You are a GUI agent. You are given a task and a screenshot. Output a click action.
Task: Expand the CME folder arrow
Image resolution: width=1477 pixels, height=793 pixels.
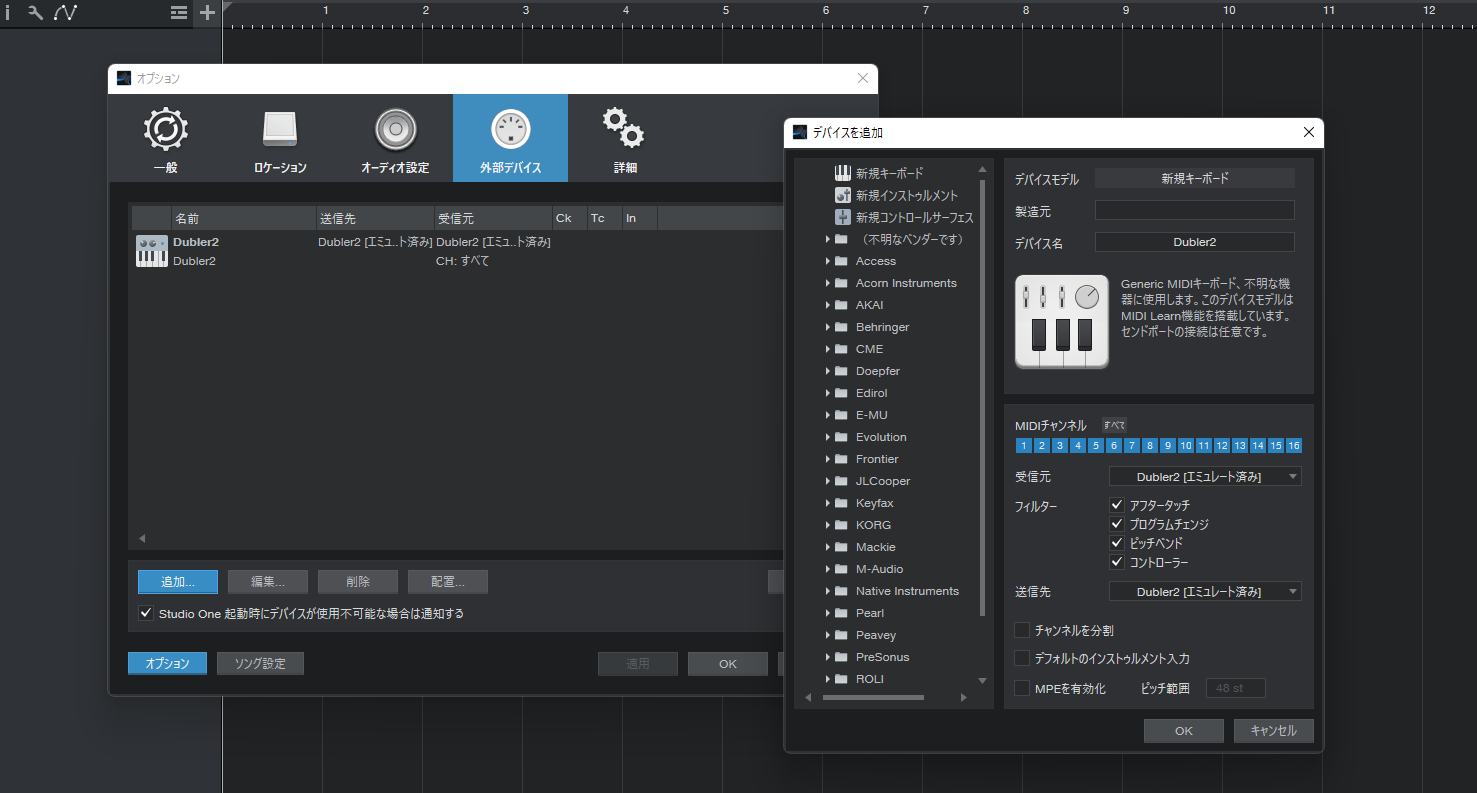(828, 349)
